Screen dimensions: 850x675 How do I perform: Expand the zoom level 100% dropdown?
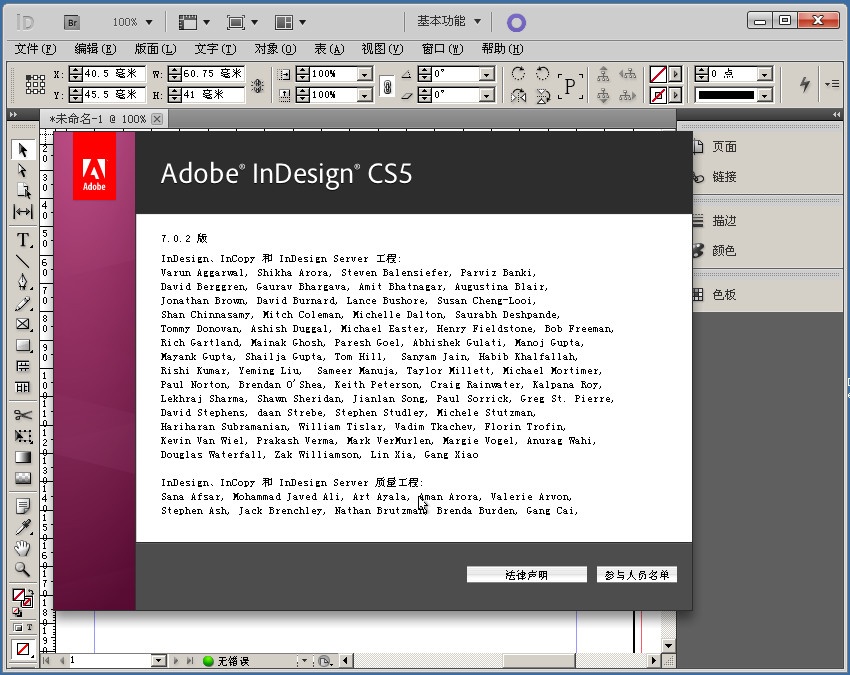point(148,22)
